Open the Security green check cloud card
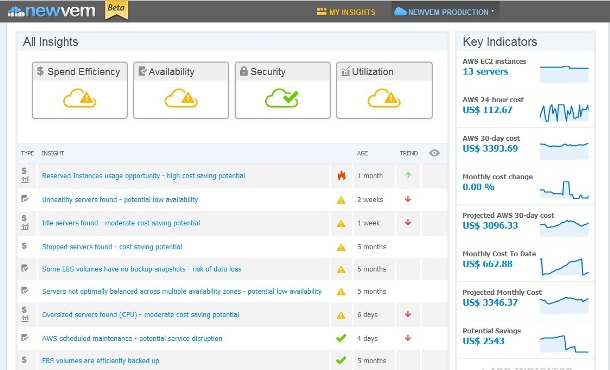Screen dimensions: 610x370 coord(282,90)
